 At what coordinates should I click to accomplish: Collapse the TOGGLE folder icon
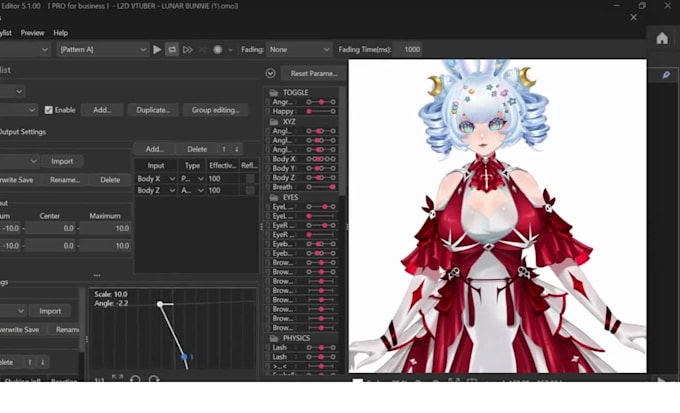[274, 92]
